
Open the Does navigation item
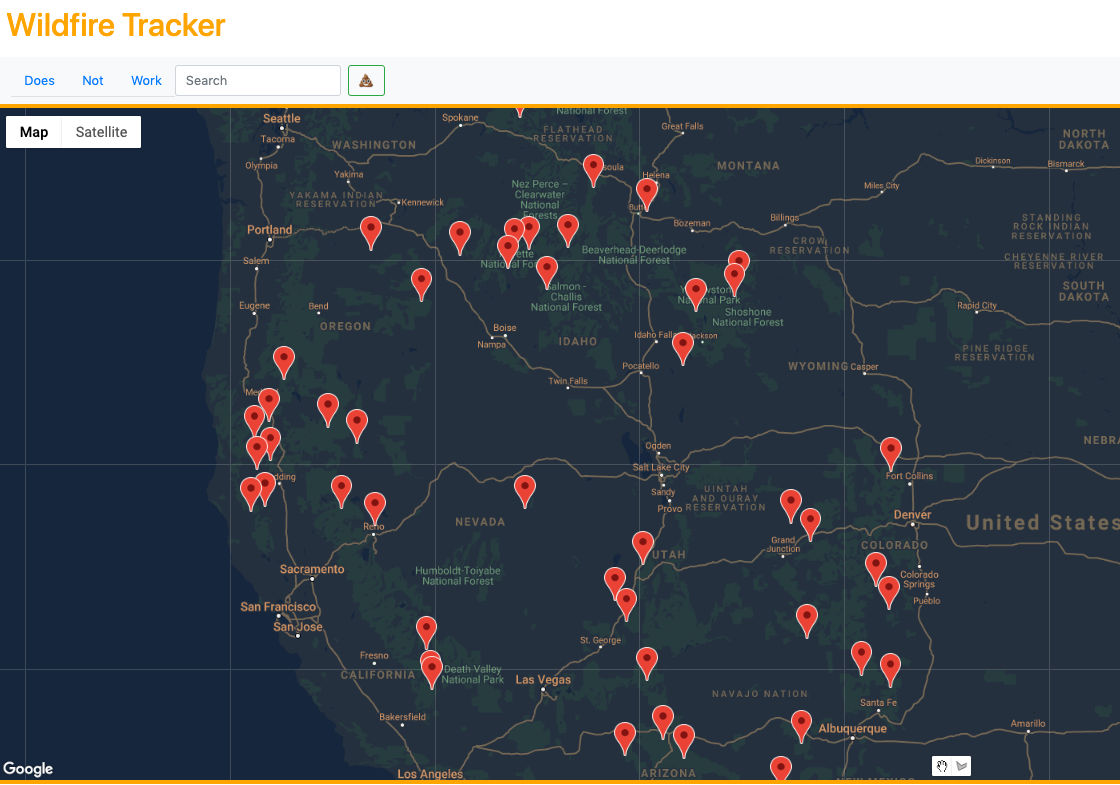[39, 80]
